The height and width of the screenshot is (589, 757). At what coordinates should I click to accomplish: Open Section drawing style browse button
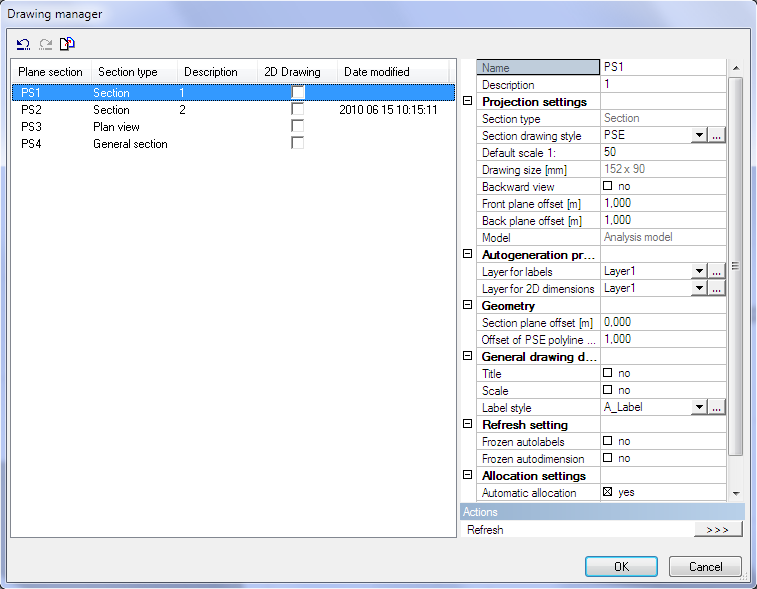coord(717,136)
